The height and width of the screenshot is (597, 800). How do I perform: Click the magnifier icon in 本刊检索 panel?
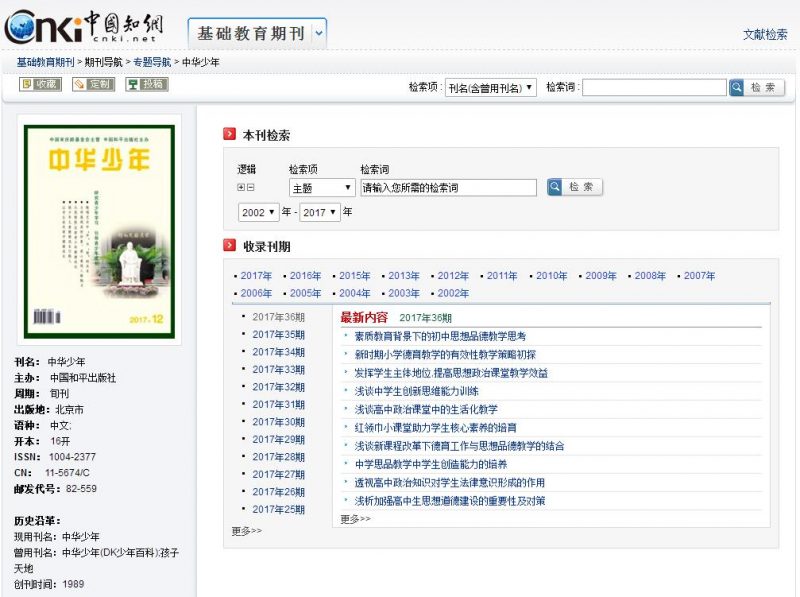click(x=556, y=188)
